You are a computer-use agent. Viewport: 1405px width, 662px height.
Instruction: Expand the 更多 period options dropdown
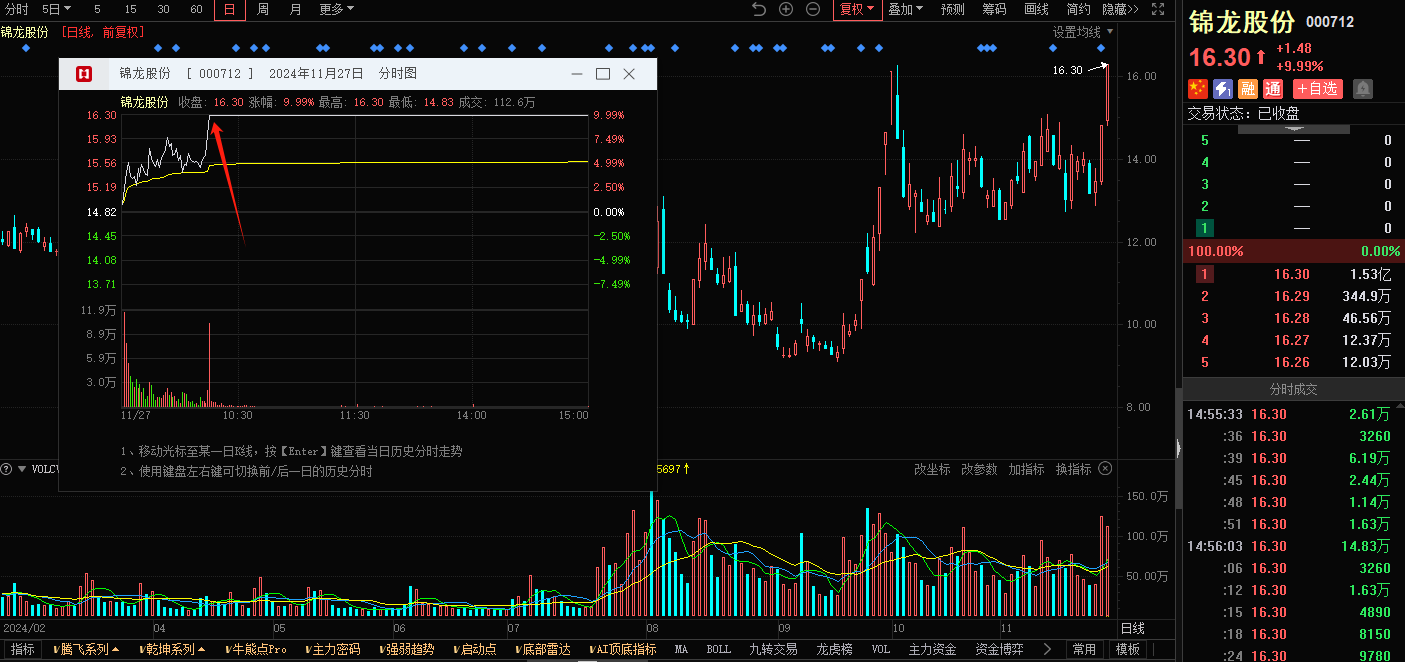(x=337, y=9)
